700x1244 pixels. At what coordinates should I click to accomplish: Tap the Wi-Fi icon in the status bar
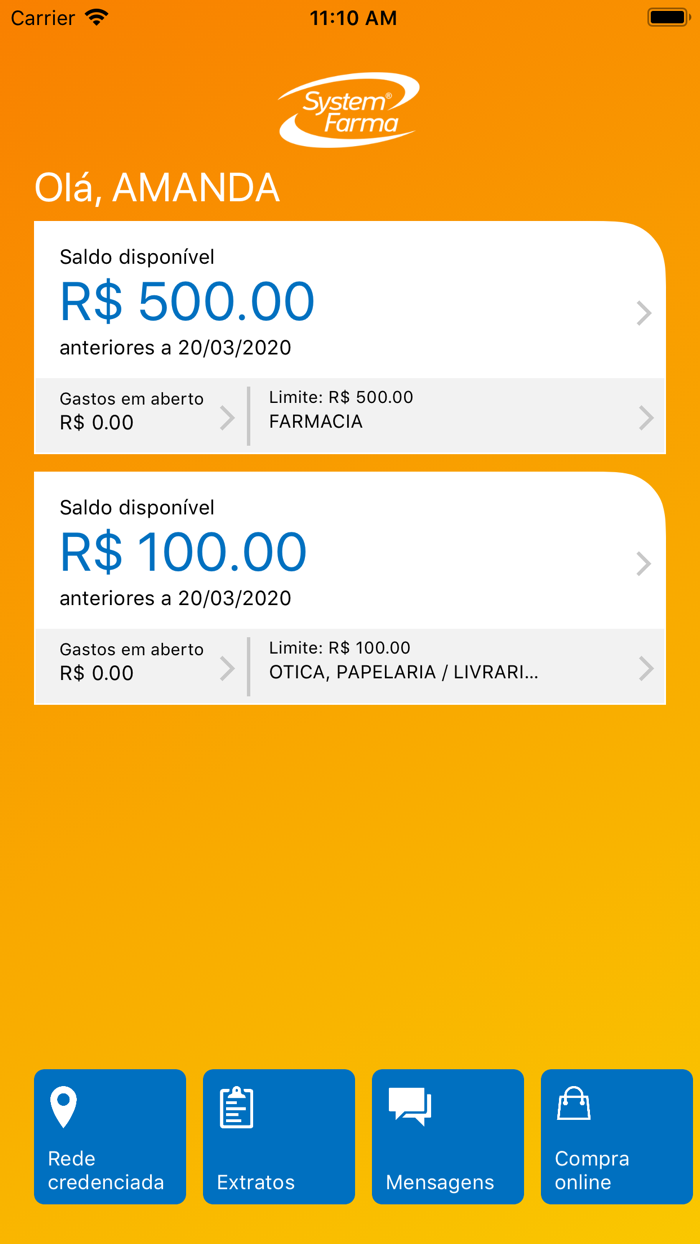click(x=96, y=17)
